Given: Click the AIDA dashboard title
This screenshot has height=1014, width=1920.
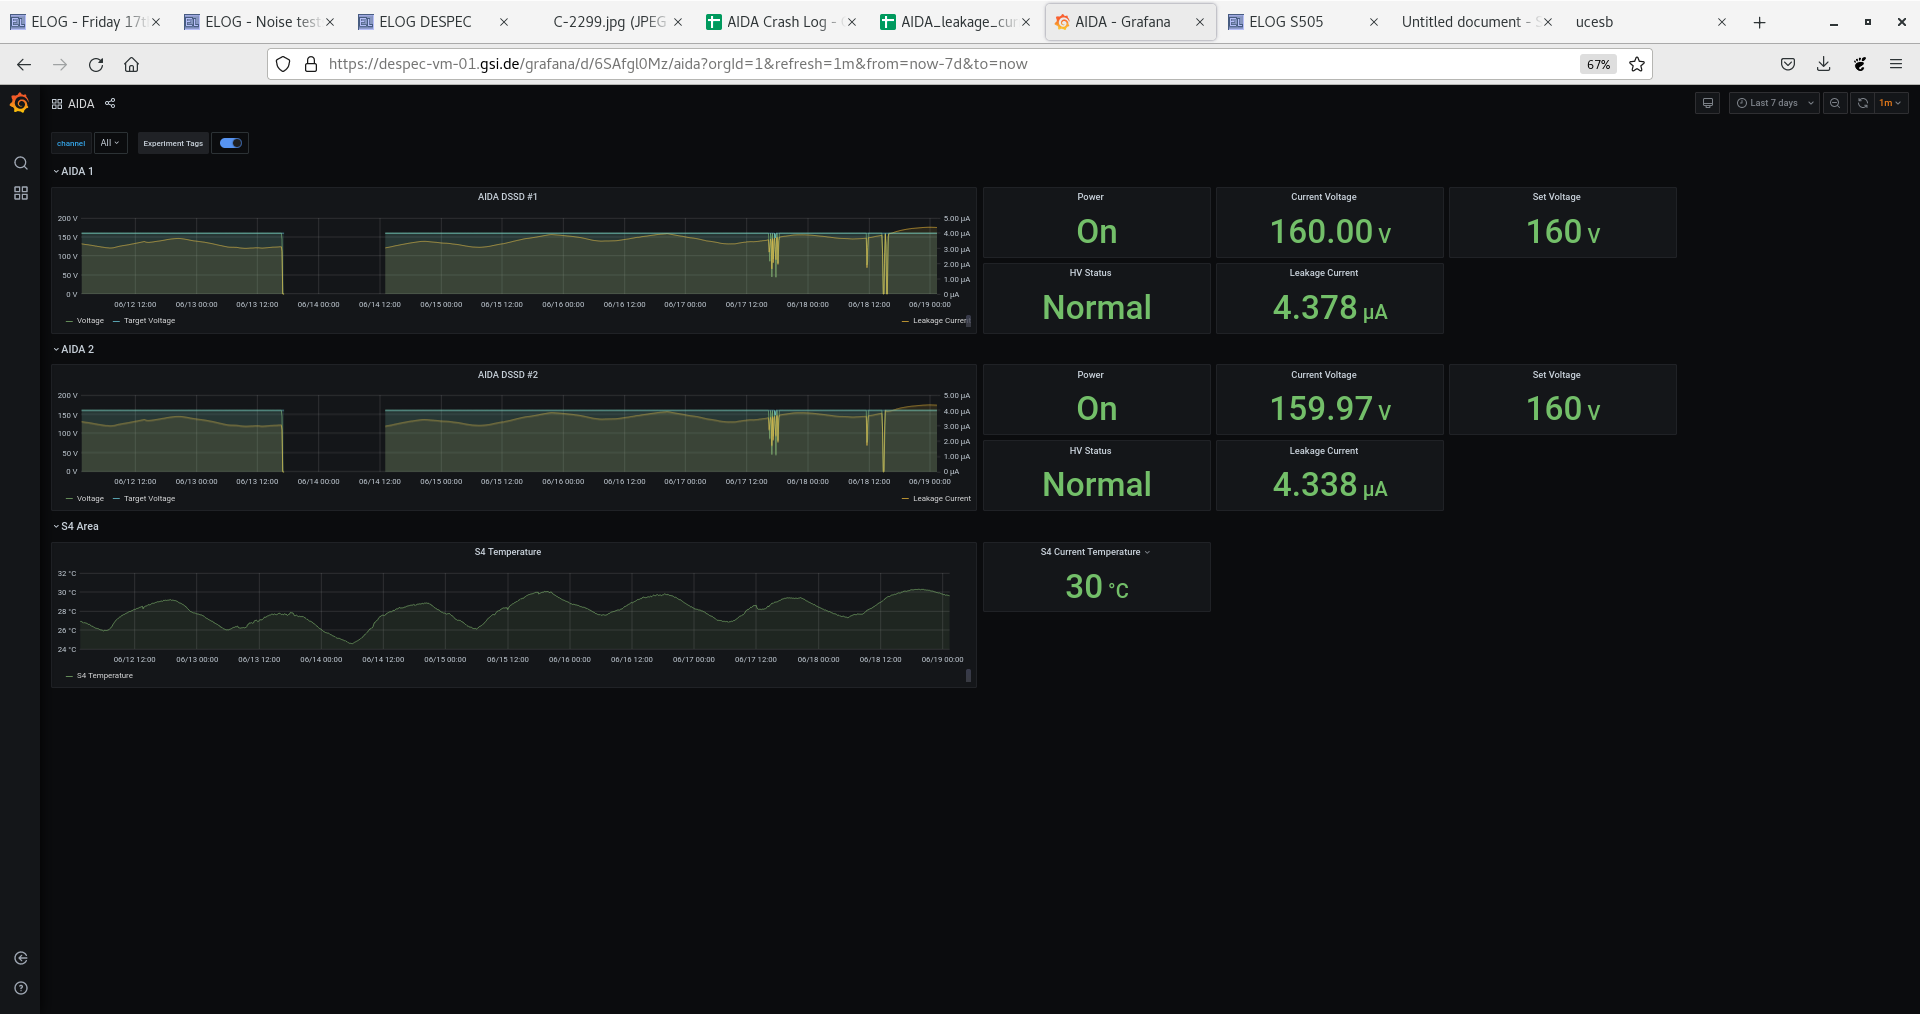Looking at the screenshot, I should 81,104.
